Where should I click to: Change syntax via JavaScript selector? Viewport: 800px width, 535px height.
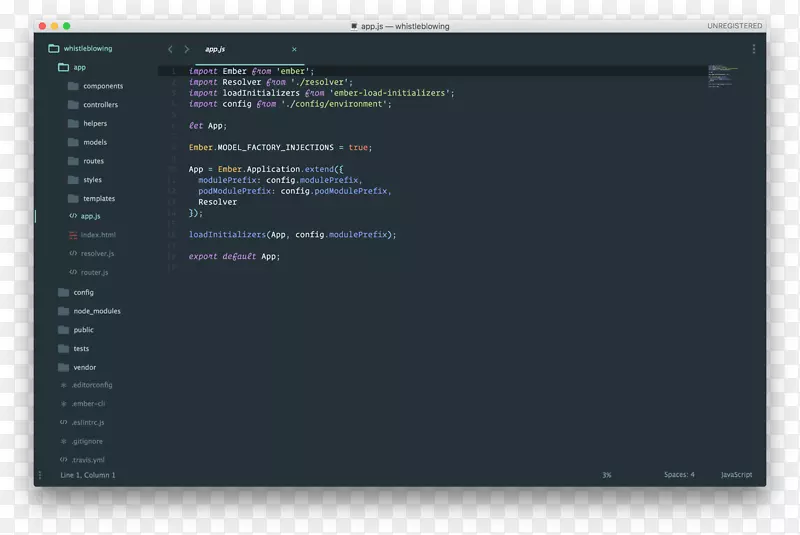tap(736, 475)
